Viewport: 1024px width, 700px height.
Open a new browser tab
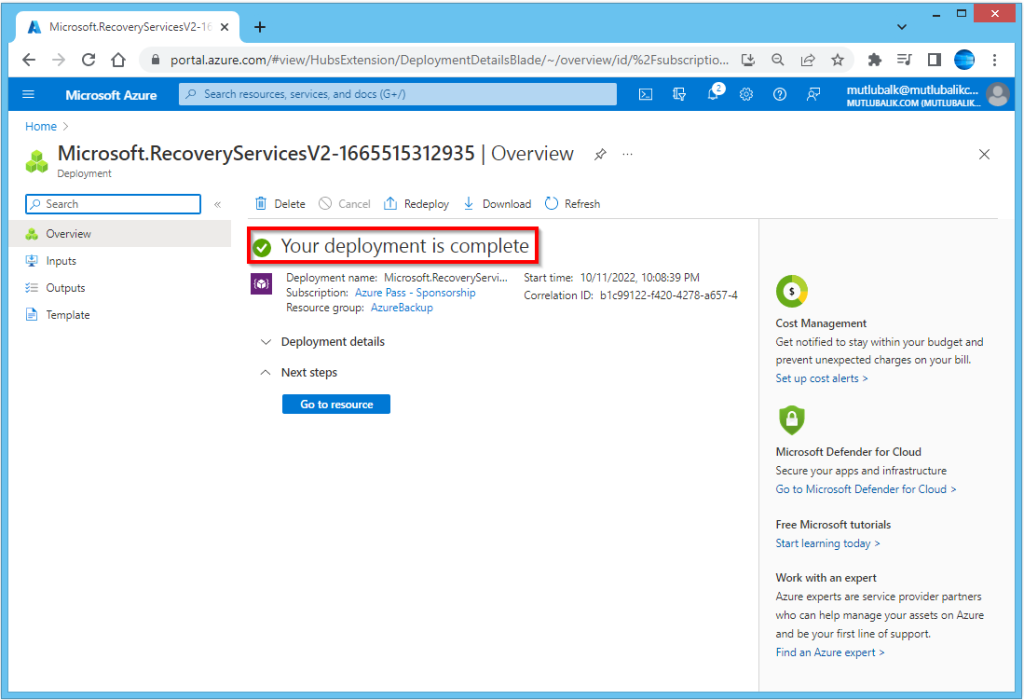click(x=260, y=27)
